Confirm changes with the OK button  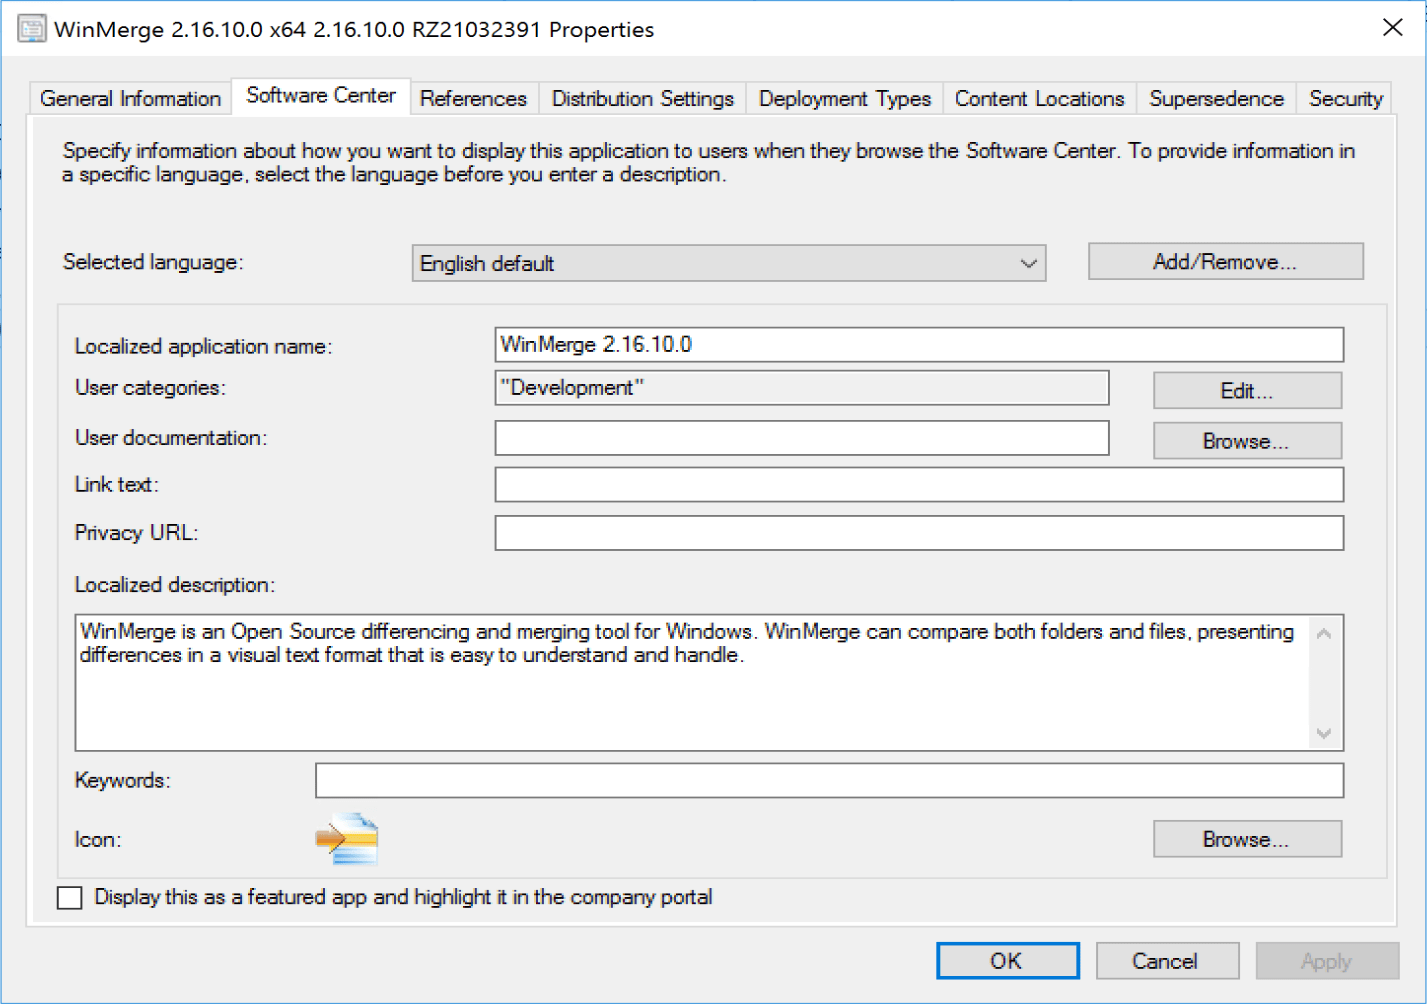point(1007,961)
